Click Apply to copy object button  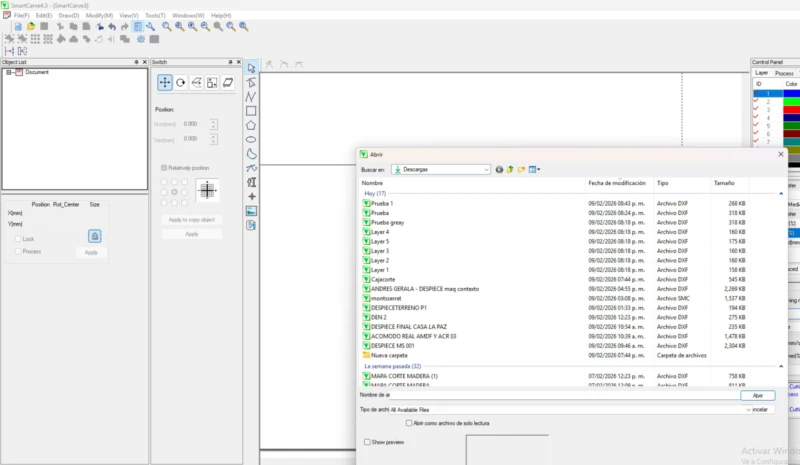(x=192, y=219)
